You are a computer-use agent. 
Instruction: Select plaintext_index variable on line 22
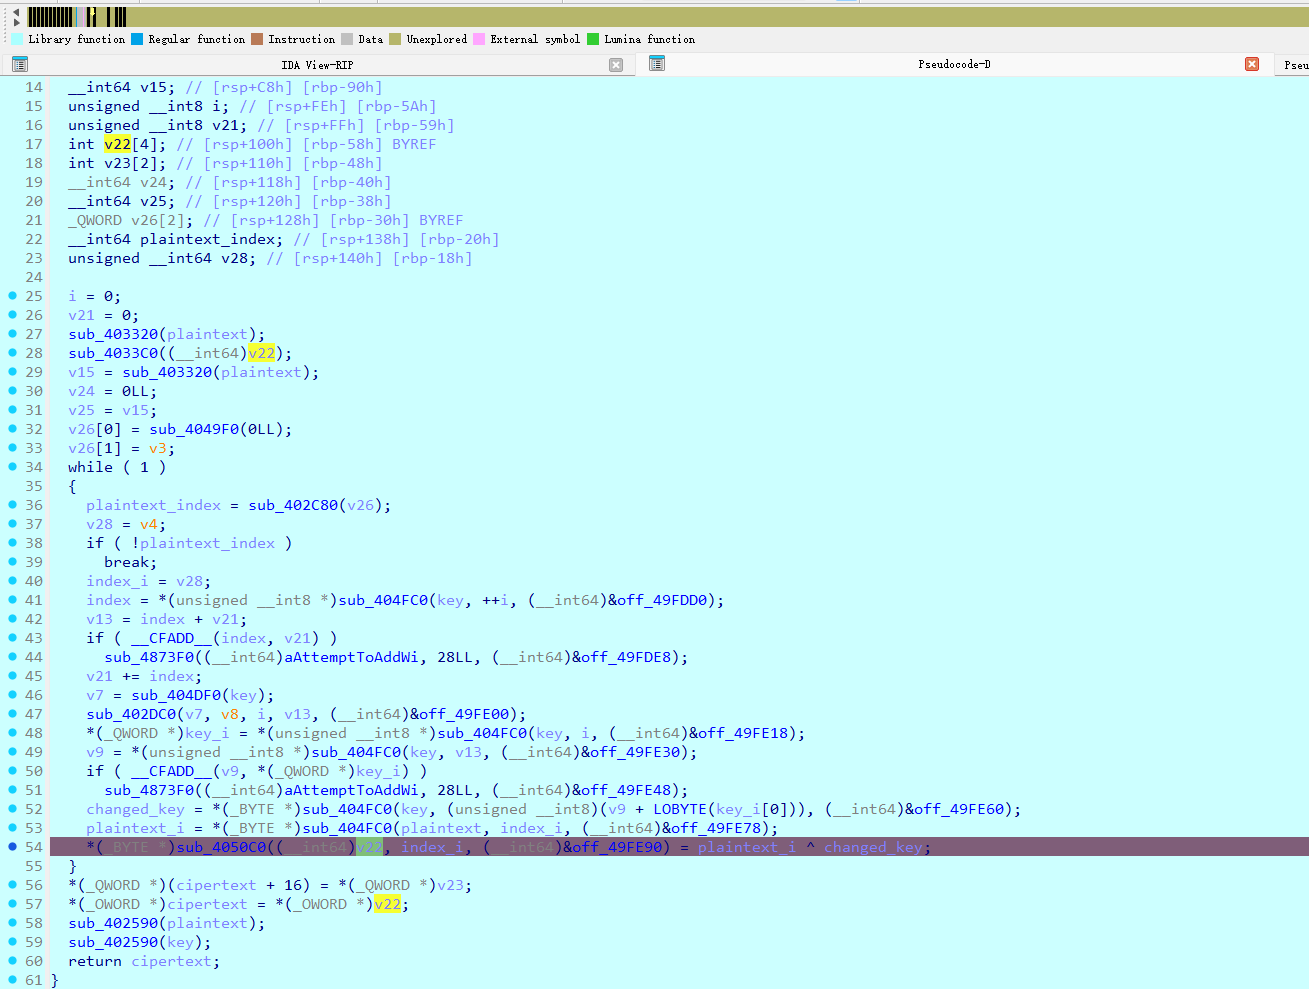207,239
